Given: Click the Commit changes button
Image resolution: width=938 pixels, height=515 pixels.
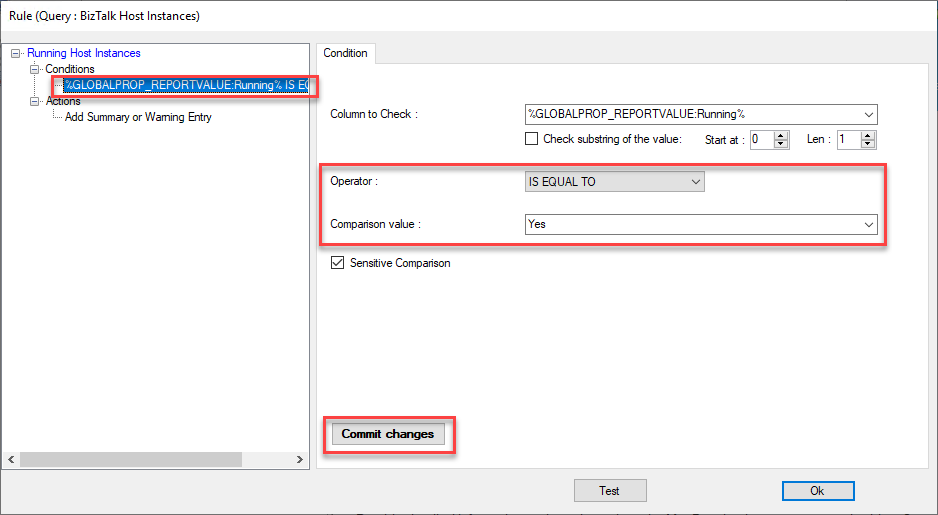Looking at the screenshot, I should click(388, 434).
